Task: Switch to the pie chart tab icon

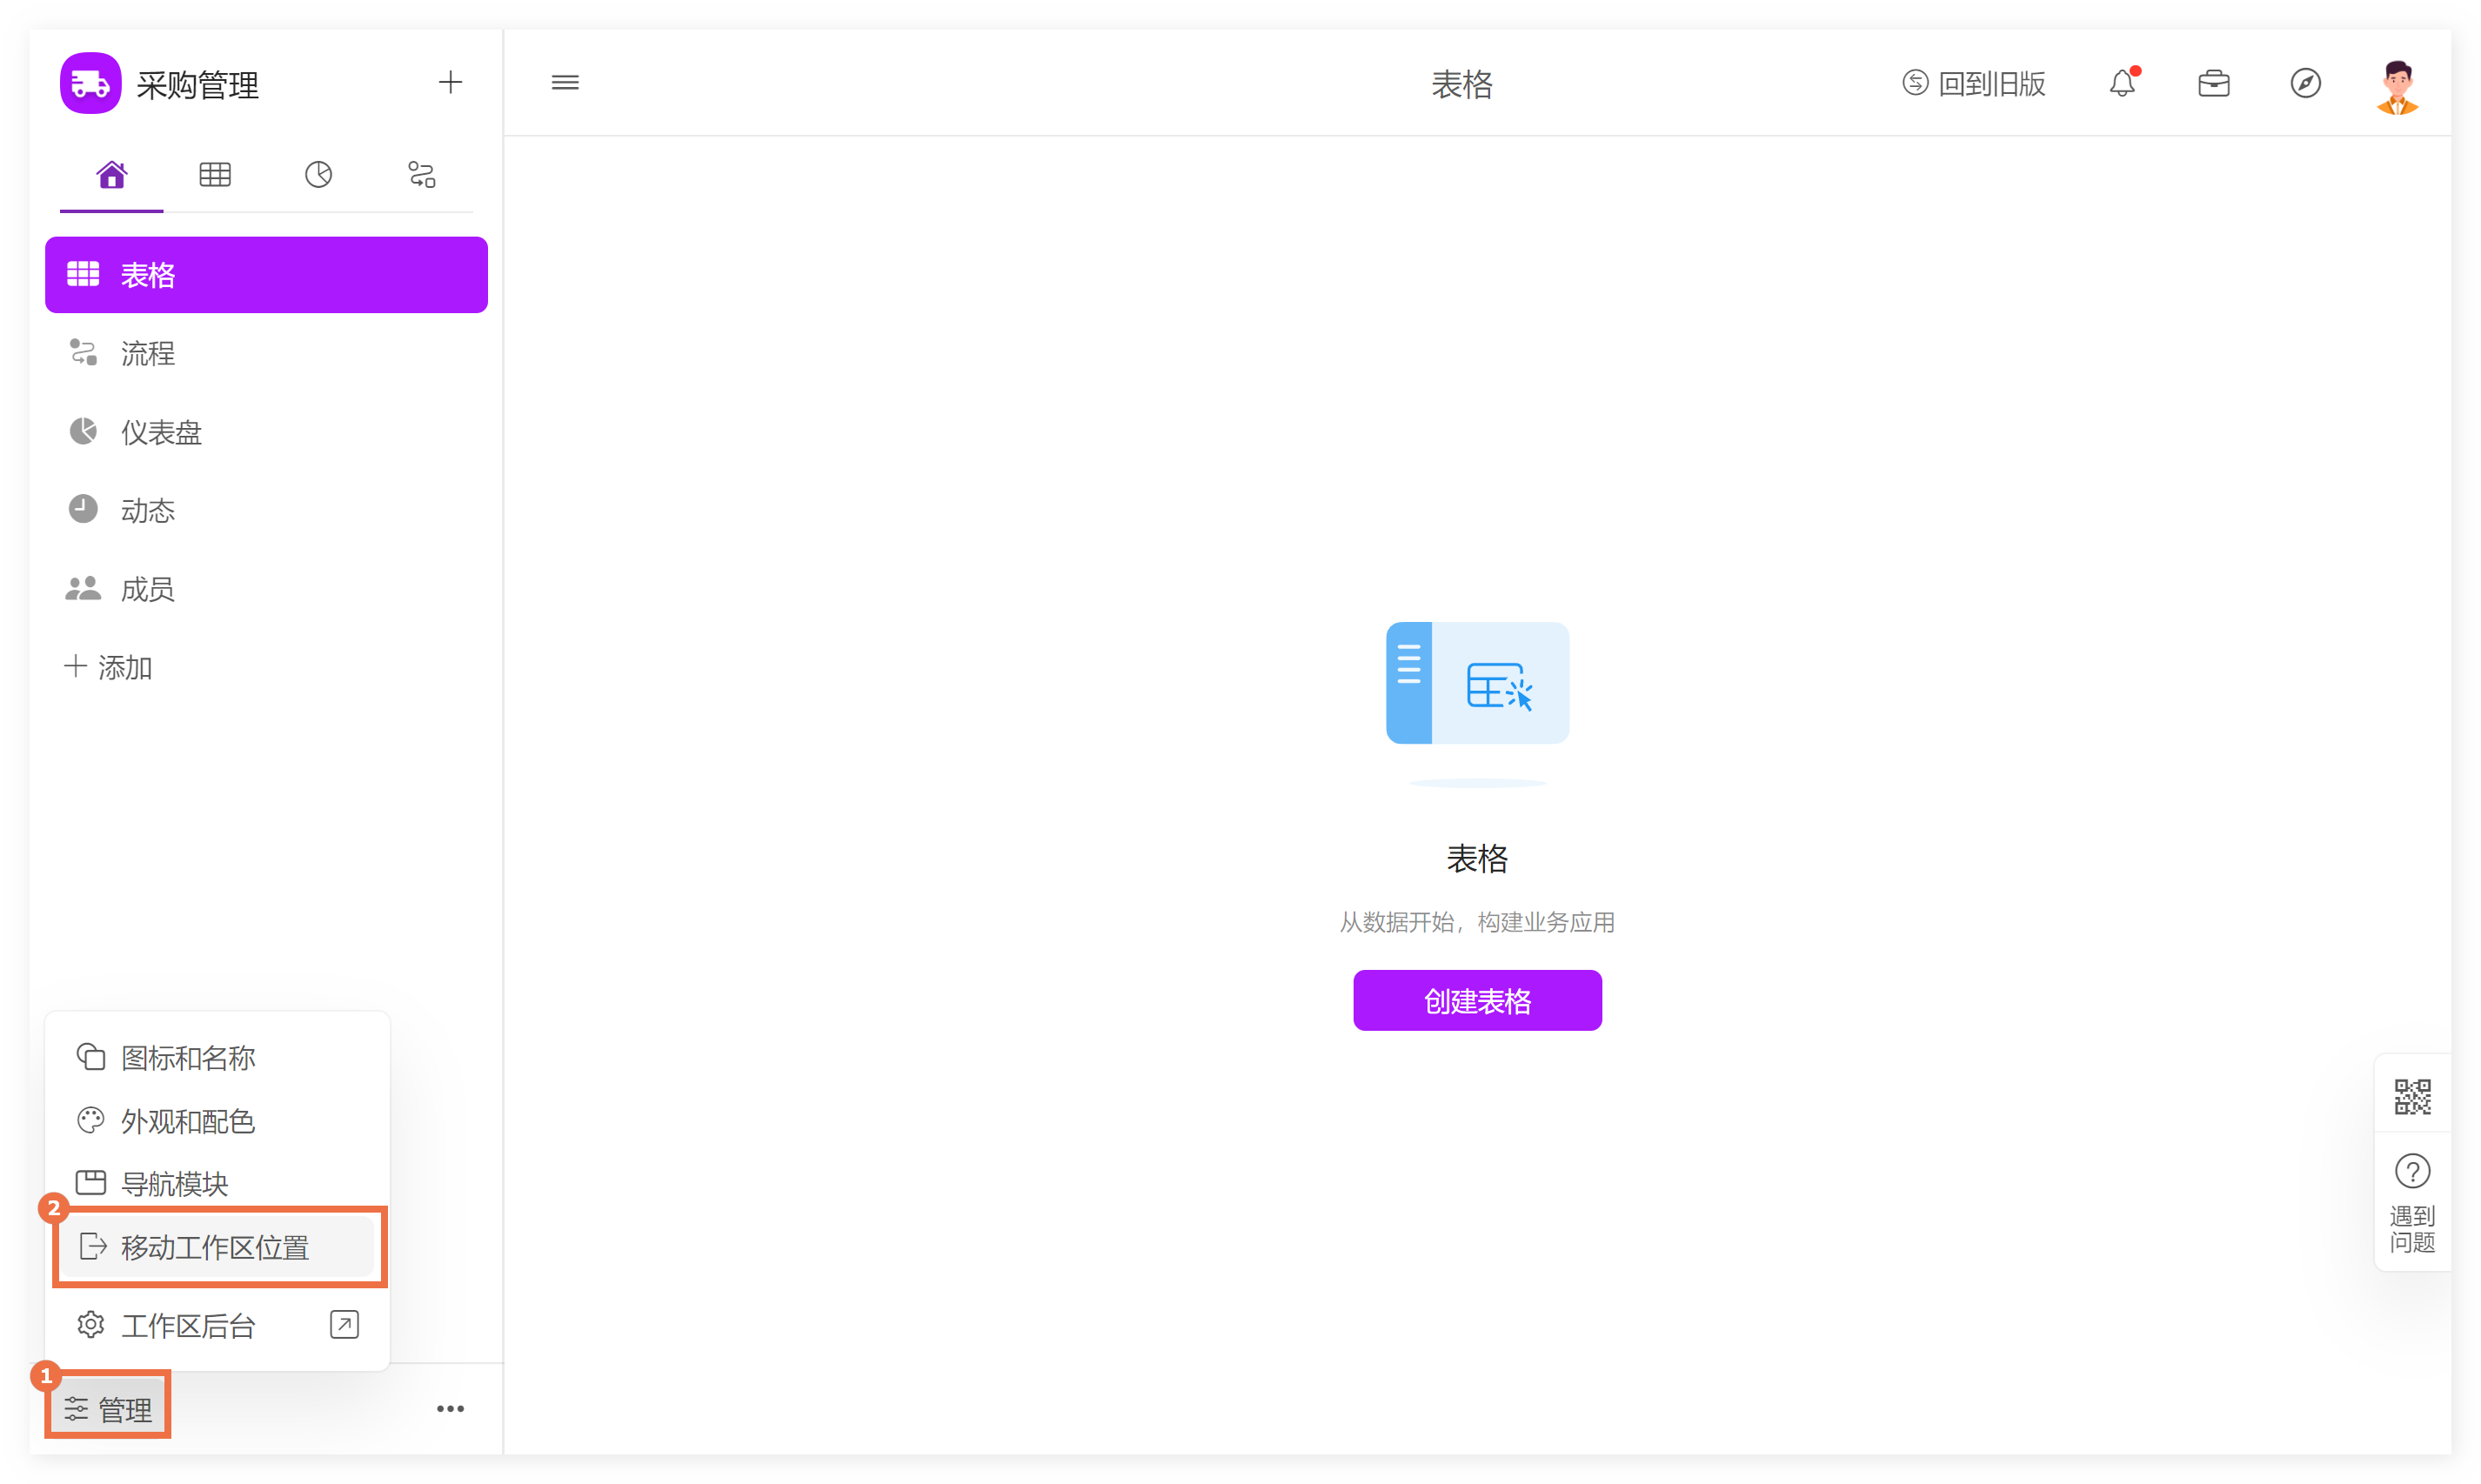Action: tap(318, 175)
